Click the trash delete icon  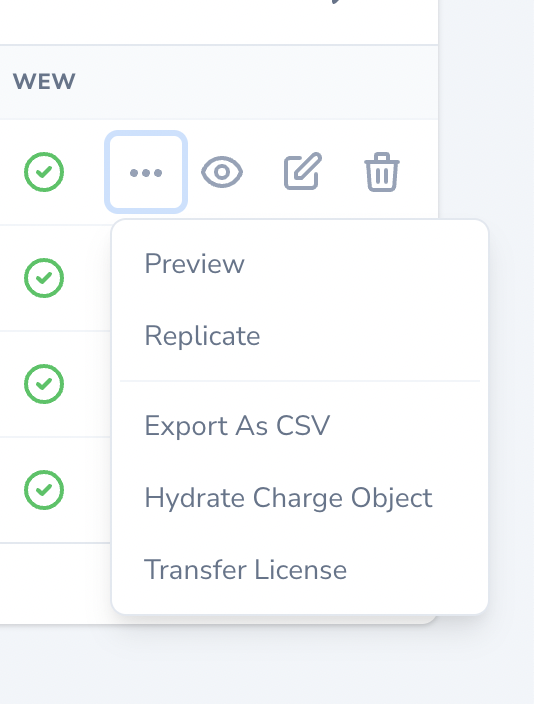[x=382, y=172]
